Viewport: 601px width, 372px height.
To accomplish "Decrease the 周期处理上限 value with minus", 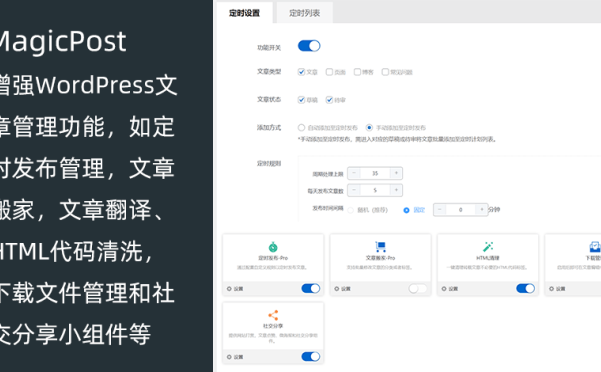I will coord(354,173).
